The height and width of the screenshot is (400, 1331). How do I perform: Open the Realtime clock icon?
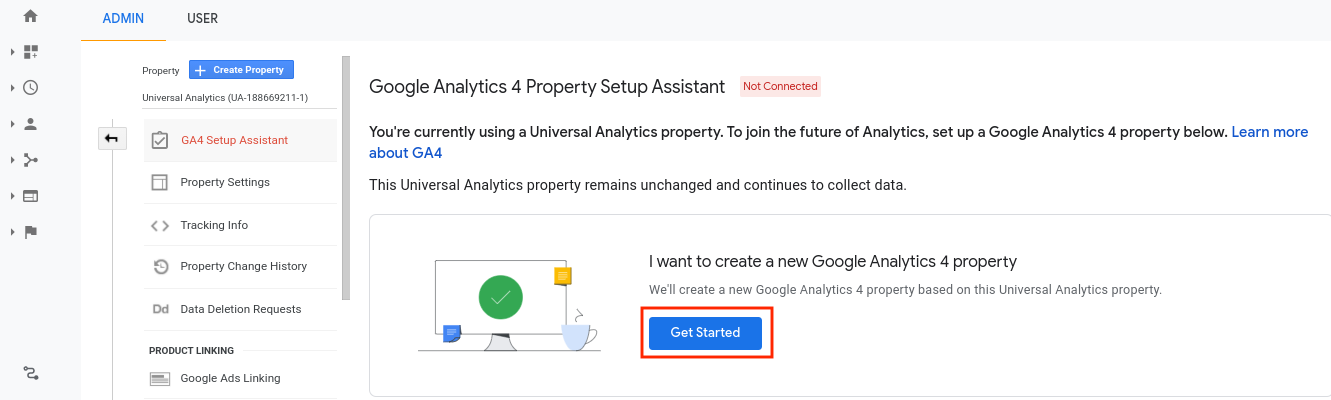click(x=30, y=88)
